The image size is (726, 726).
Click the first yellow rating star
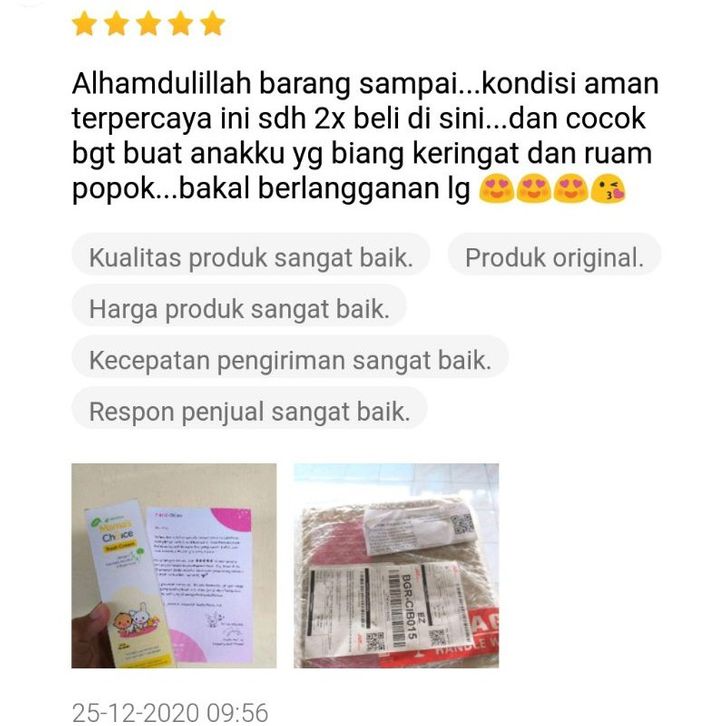(84, 24)
